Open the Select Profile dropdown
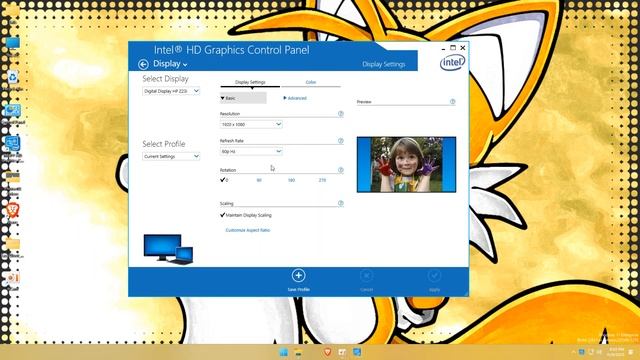 click(171, 156)
